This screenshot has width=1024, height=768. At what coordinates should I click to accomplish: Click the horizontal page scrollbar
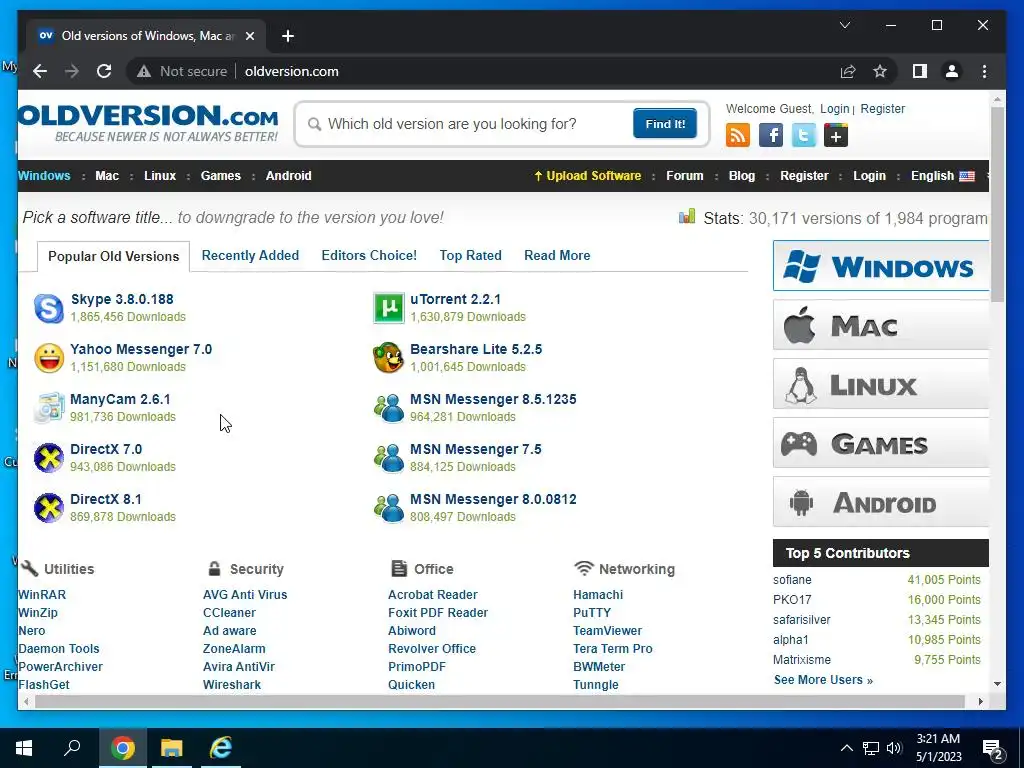click(x=500, y=701)
